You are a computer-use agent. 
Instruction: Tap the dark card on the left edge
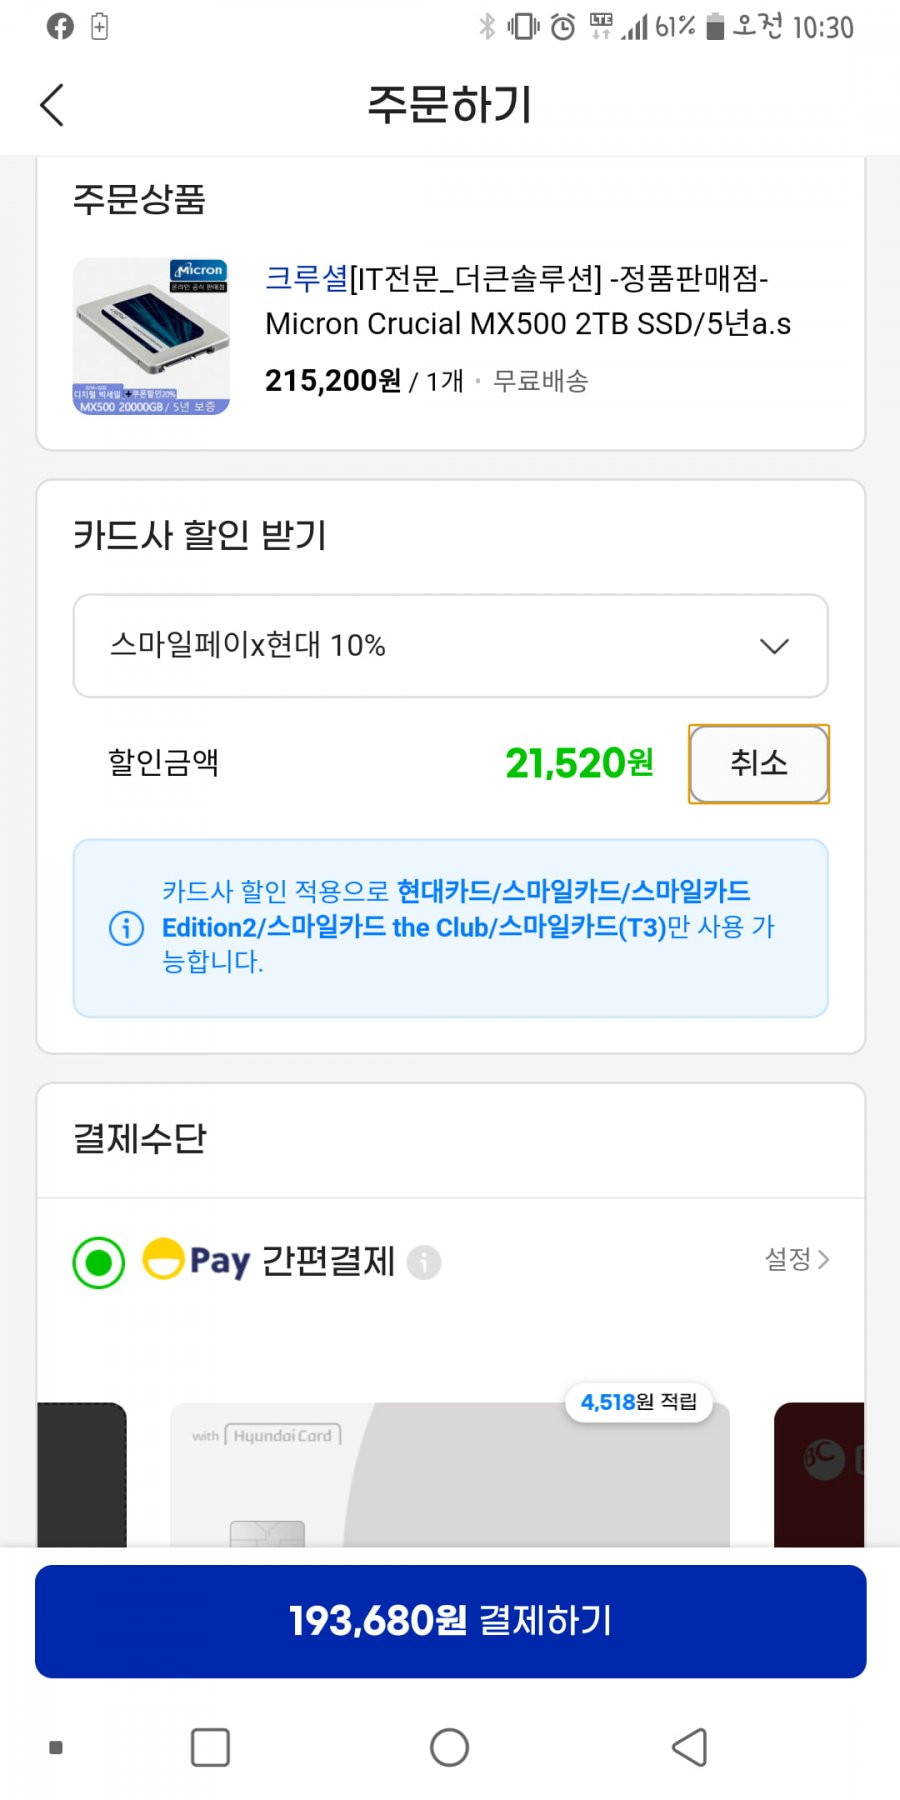82,1475
